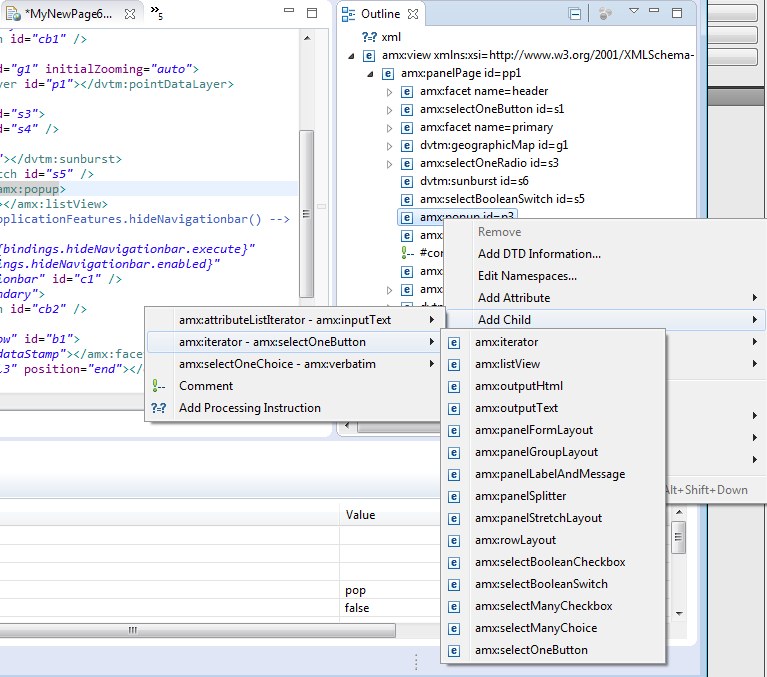This screenshot has height=677, width=767.
Task: Click the link-with-editor Outline toolbar icon
Action: click(x=605, y=14)
